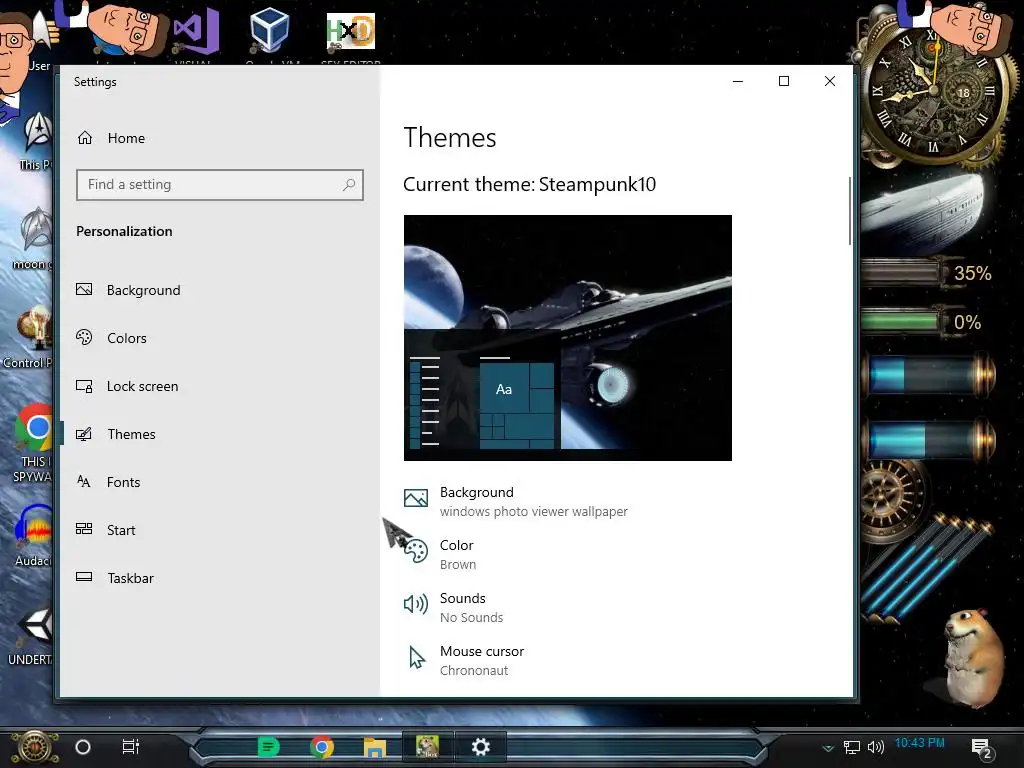The image size is (1024, 768).
Task: Click the Taskbar icon in sidebar
Action: pyautogui.click(x=84, y=577)
